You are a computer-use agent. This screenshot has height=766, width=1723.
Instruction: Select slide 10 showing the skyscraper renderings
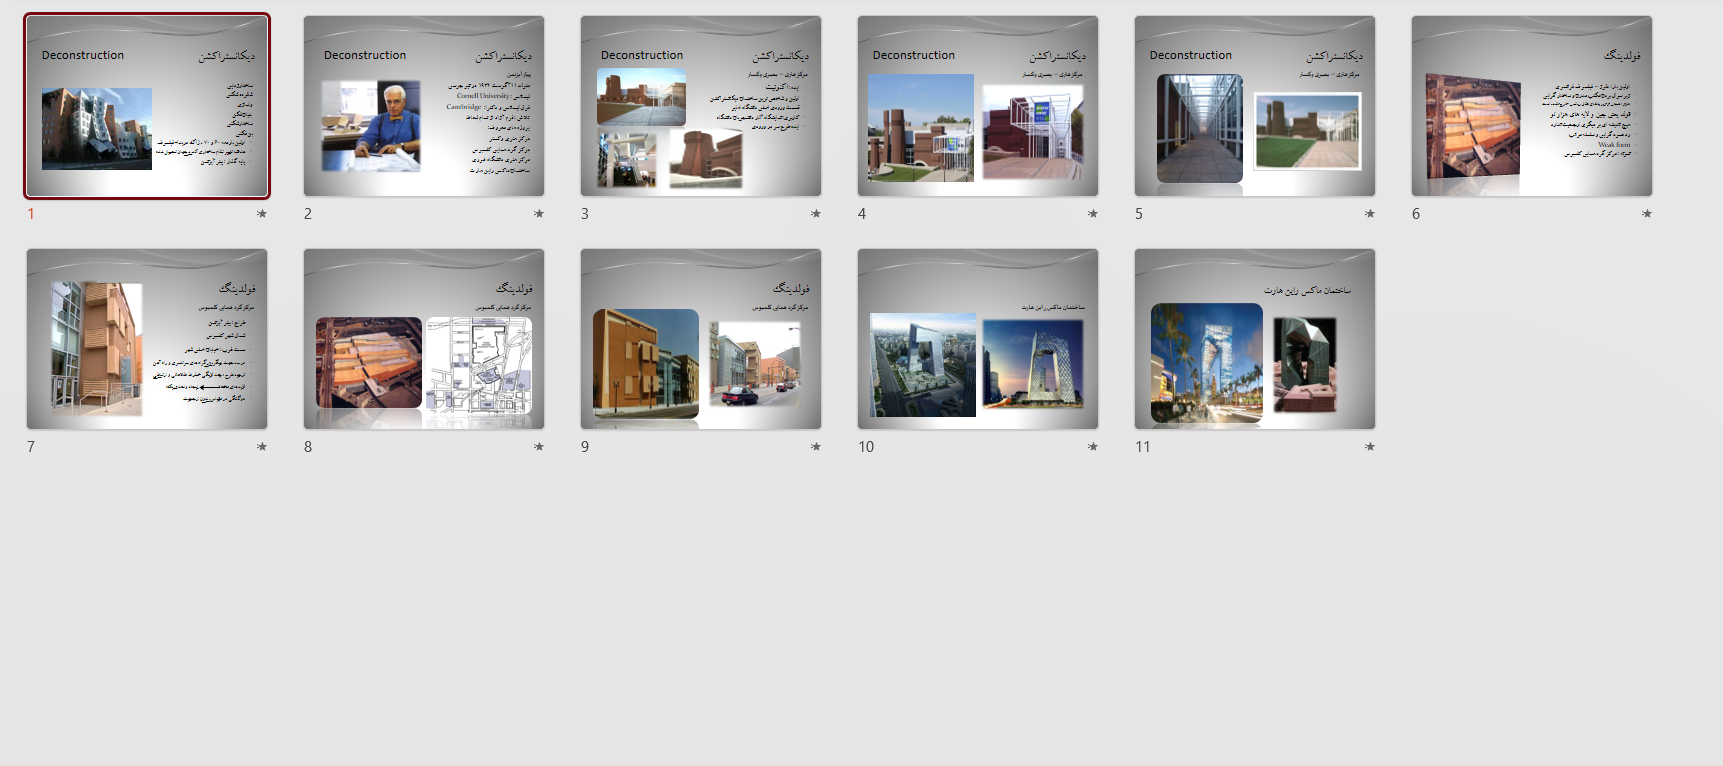pyautogui.click(x=978, y=339)
